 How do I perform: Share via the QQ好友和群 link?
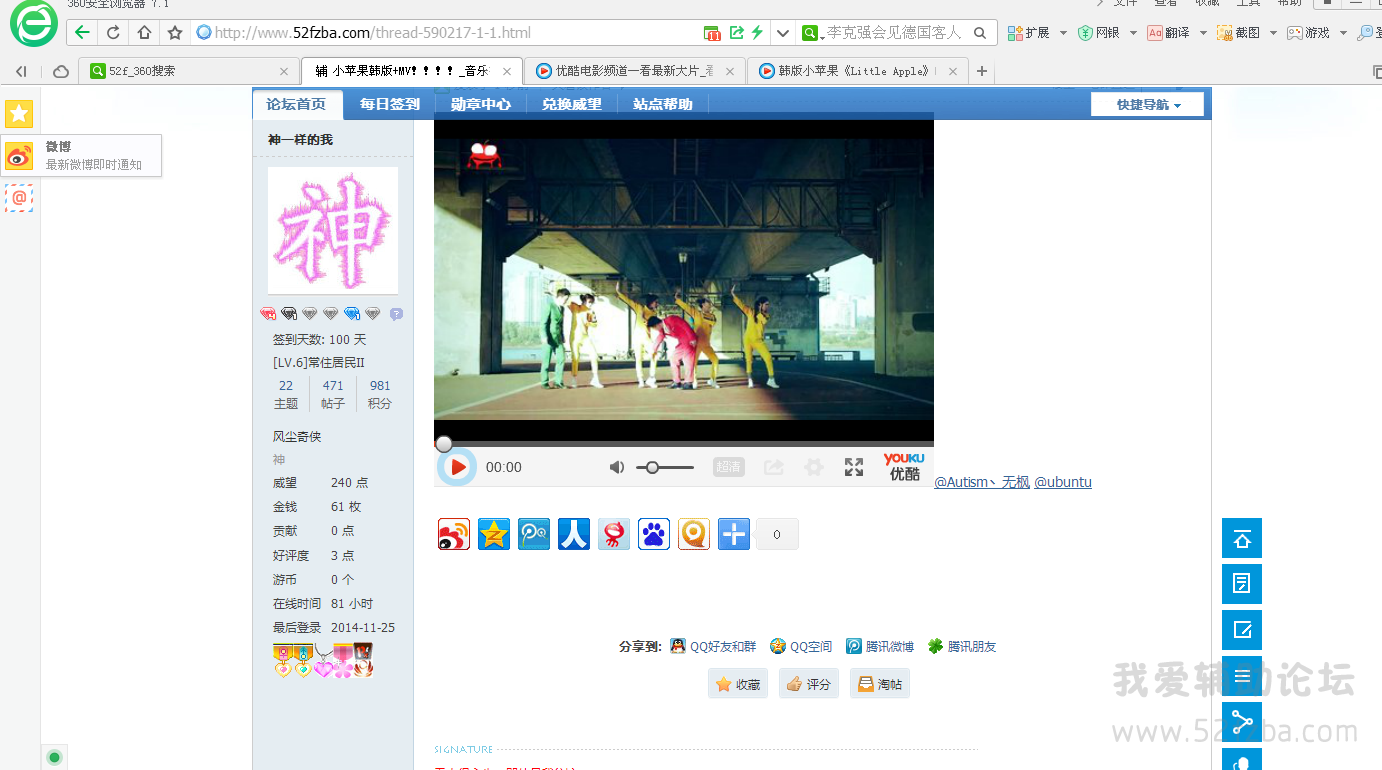(x=713, y=646)
